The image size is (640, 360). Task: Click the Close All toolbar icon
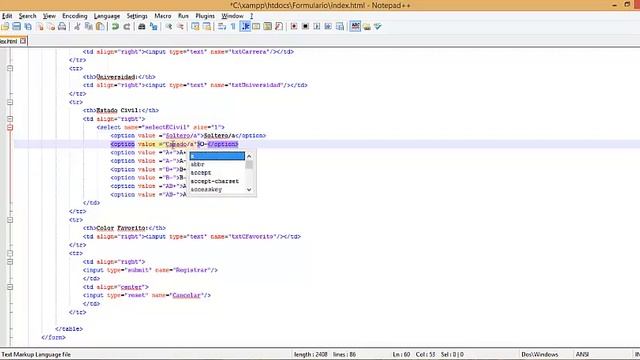coord(51,27)
